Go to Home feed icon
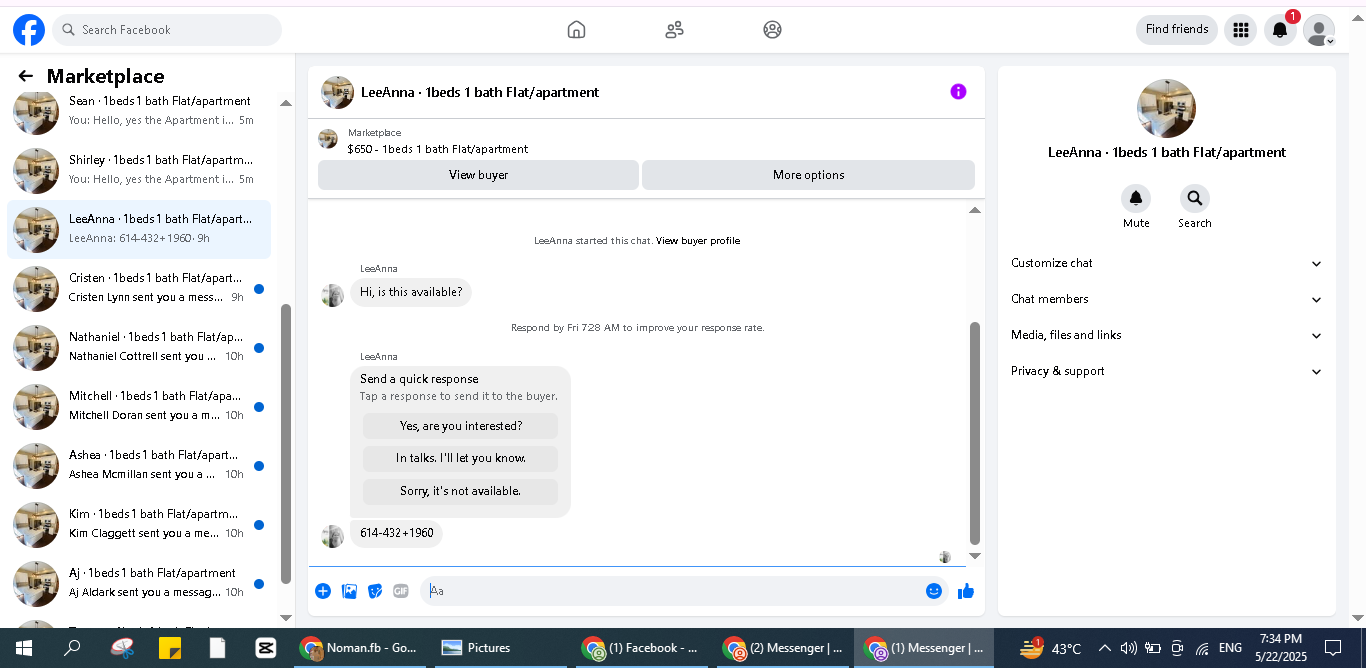This screenshot has height=668, width=1366. point(576,30)
